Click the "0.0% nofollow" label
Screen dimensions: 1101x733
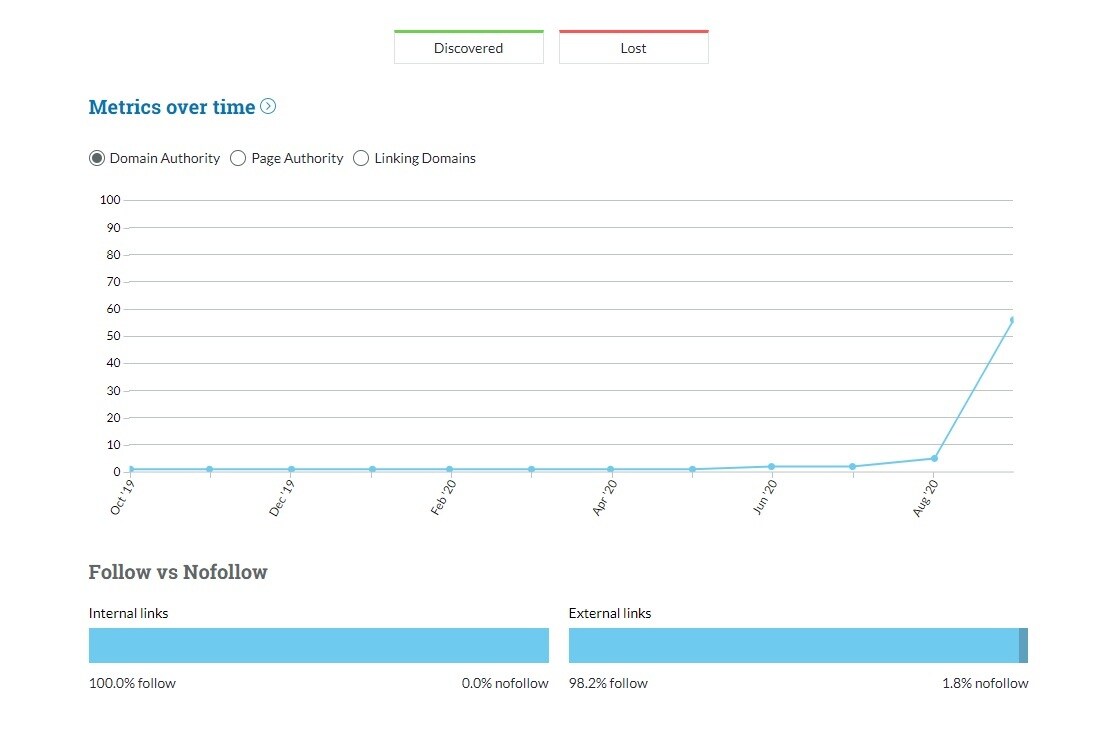click(x=505, y=683)
